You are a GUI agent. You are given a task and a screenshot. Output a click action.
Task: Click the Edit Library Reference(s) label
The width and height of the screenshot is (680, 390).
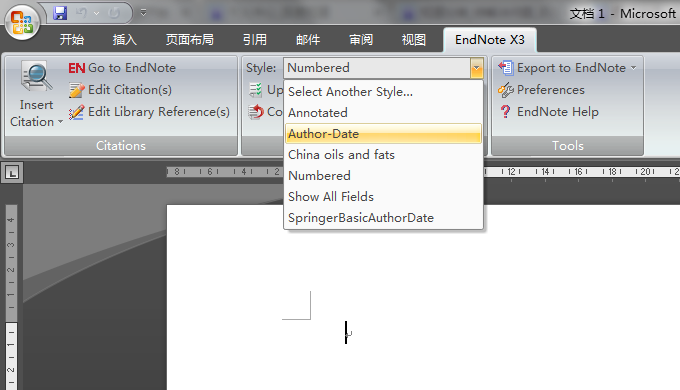click(159, 112)
